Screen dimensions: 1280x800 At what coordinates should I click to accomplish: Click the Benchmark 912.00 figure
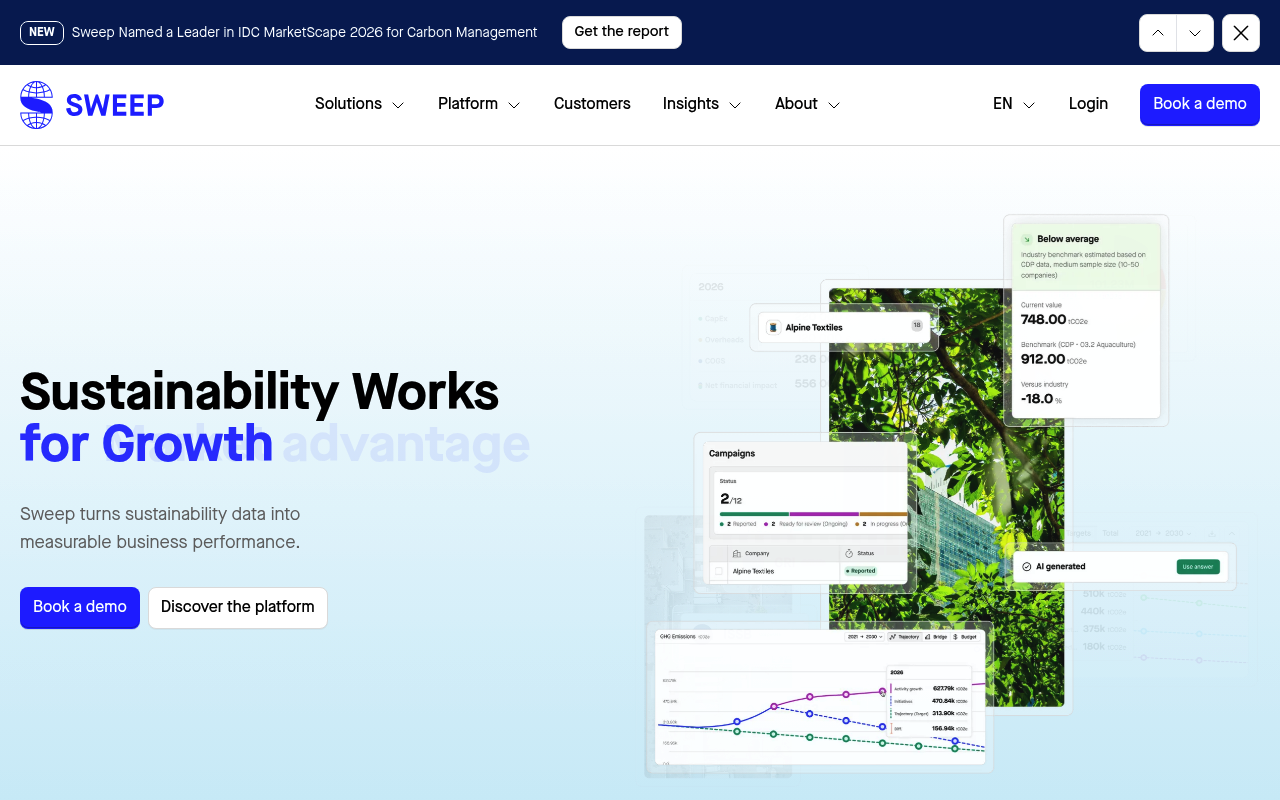[1043, 359]
